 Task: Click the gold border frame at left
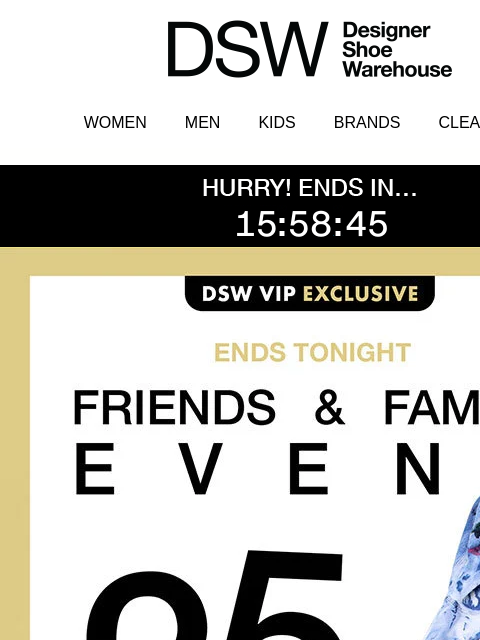[15, 445]
